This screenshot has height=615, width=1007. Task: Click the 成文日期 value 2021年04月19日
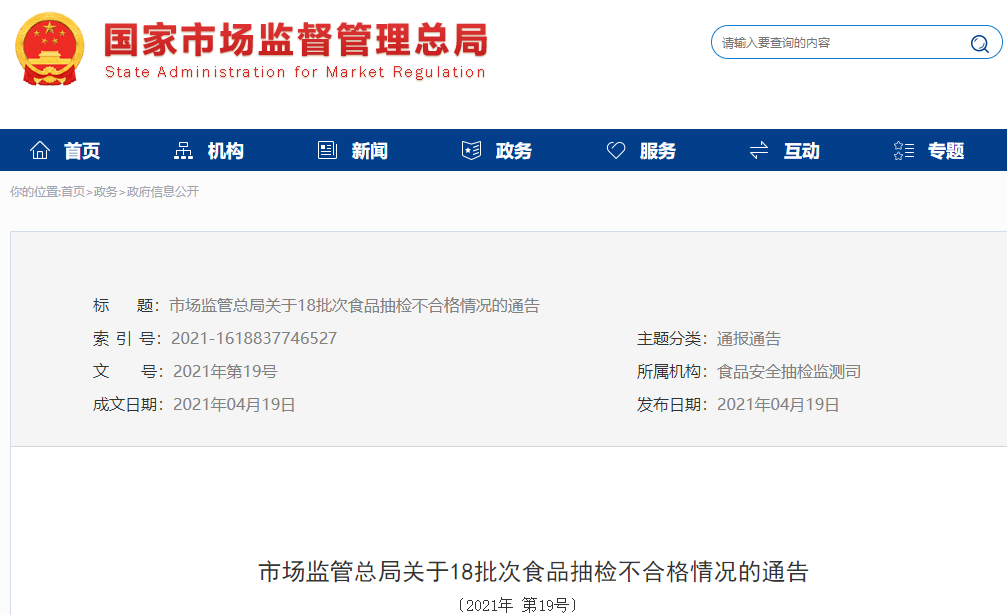point(234,404)
